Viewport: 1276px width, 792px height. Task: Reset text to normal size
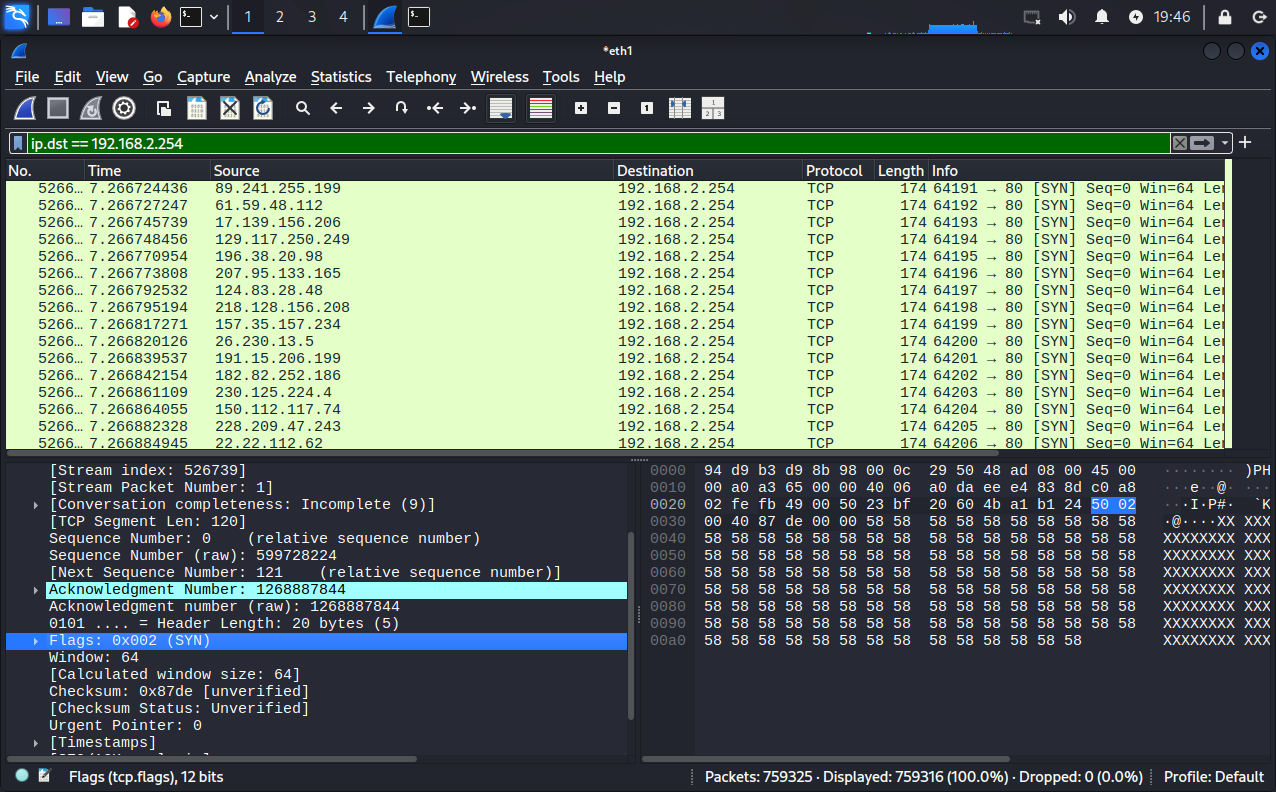pyautogui.click(x=647, y=108)
